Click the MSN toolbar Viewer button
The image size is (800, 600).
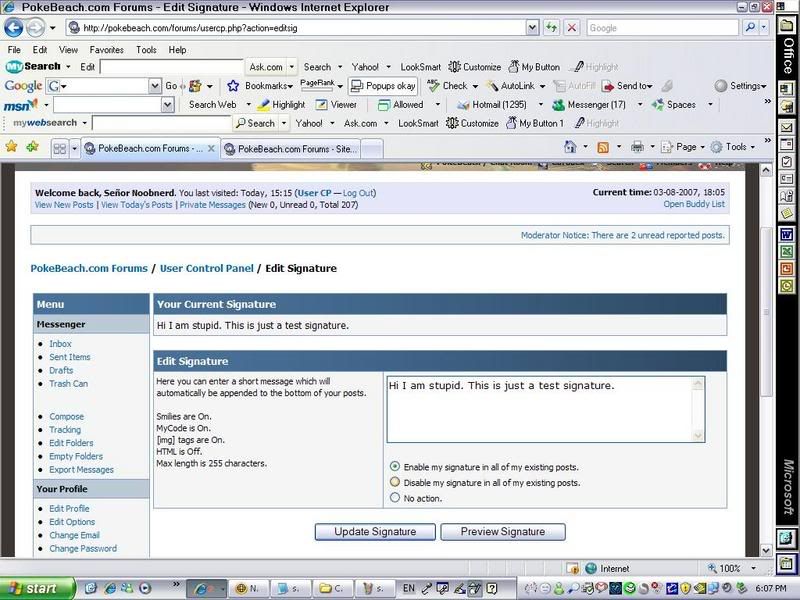pyautogui.click(x=336, y=105)
